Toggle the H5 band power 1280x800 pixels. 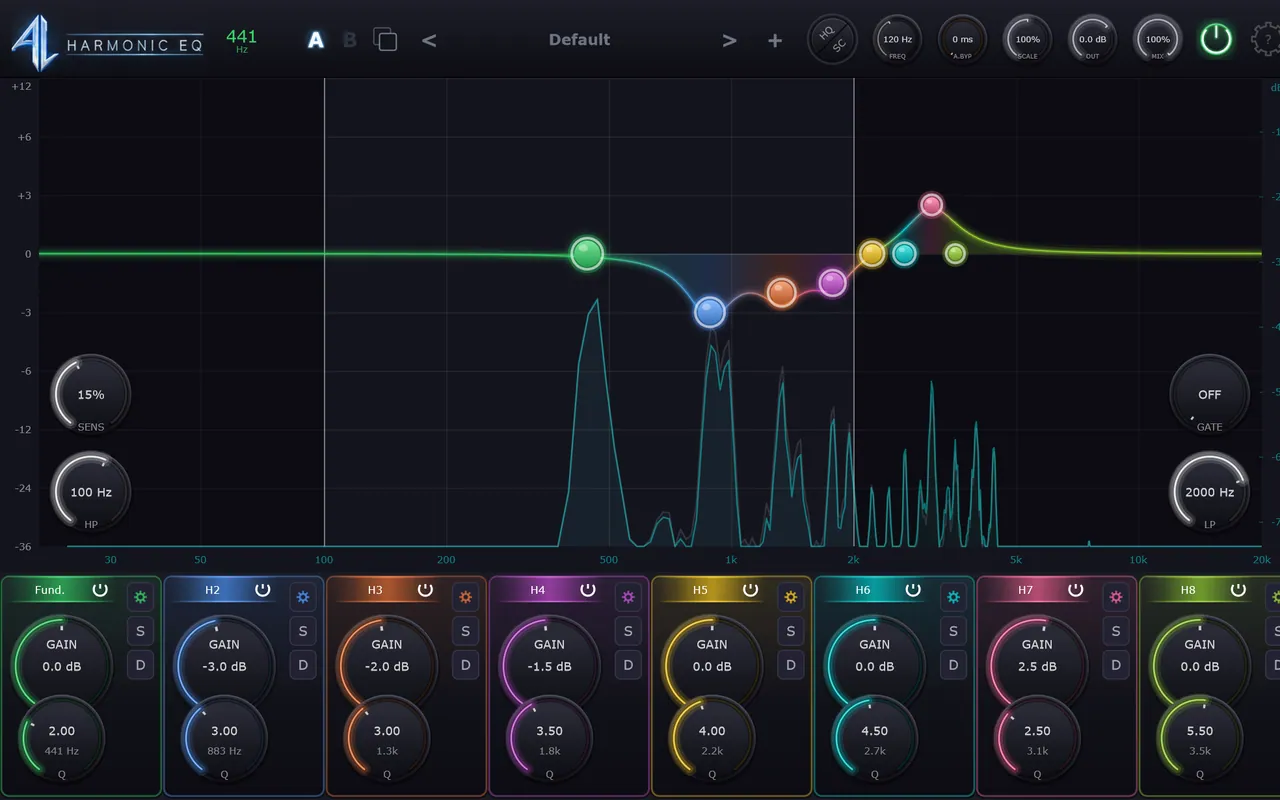750,590
